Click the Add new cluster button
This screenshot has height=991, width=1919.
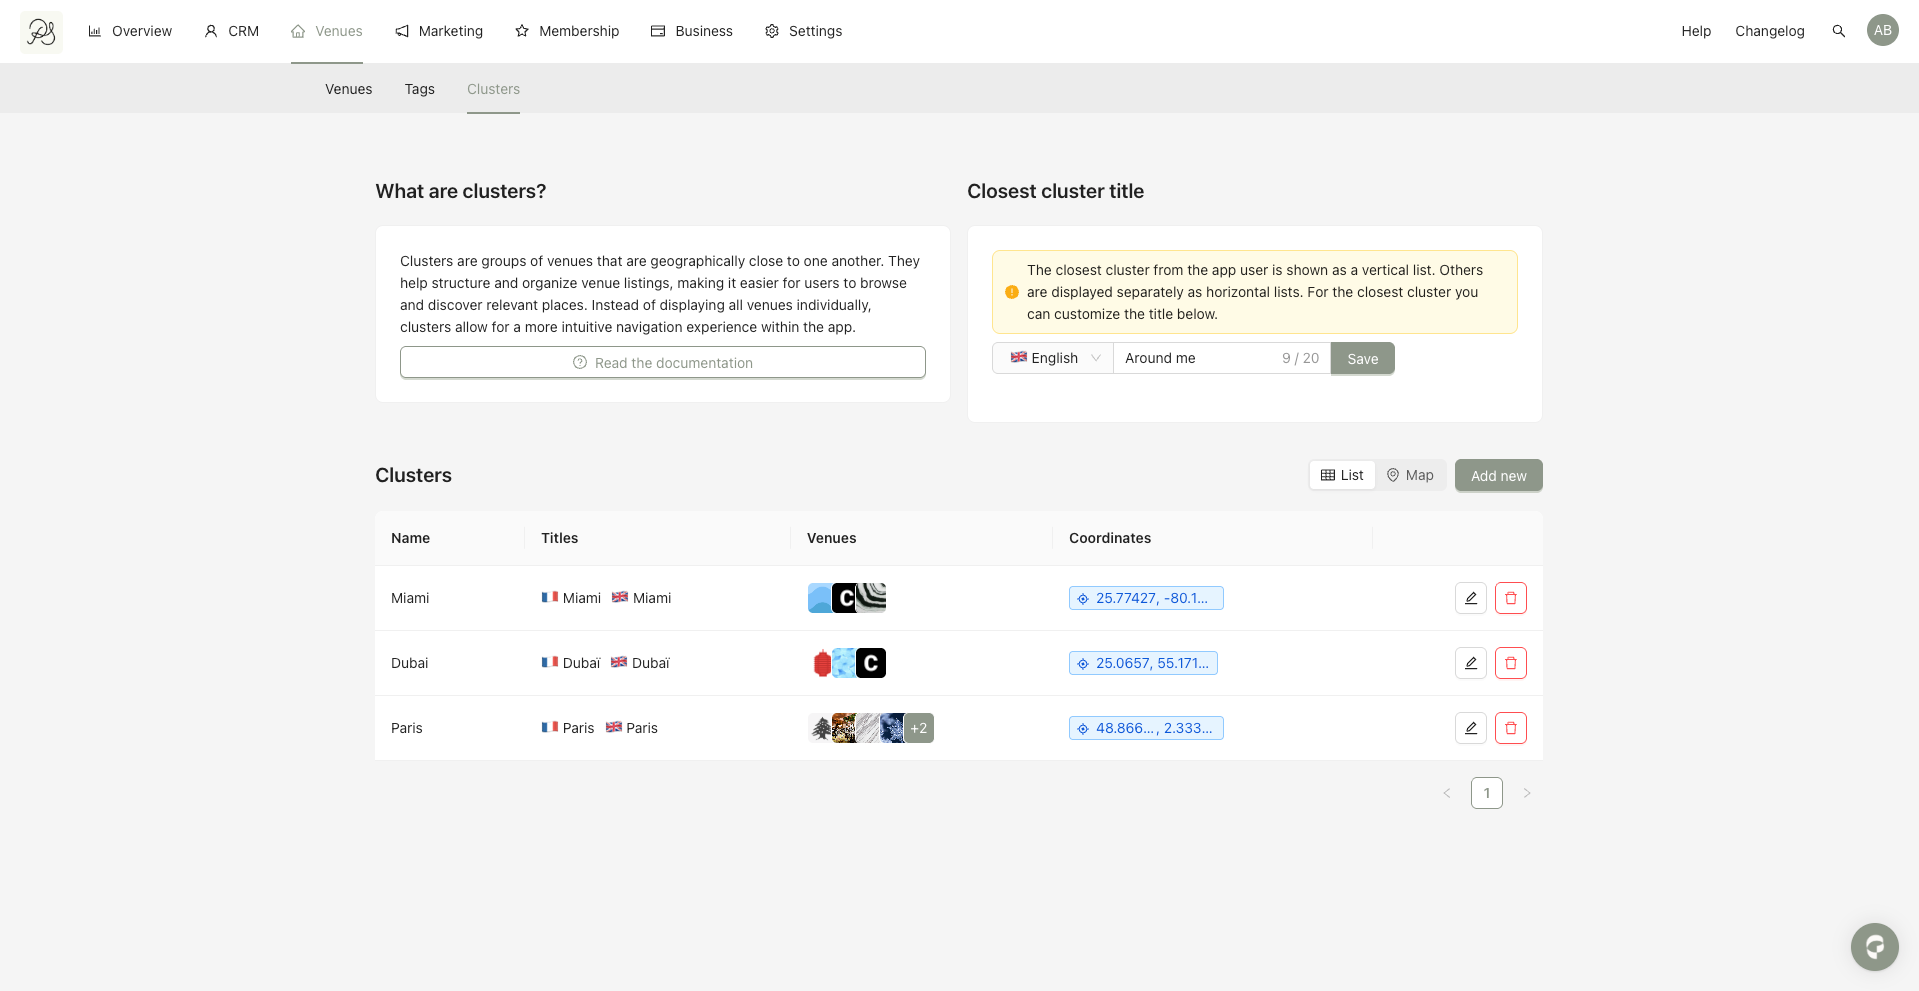tap(1498, 476)
